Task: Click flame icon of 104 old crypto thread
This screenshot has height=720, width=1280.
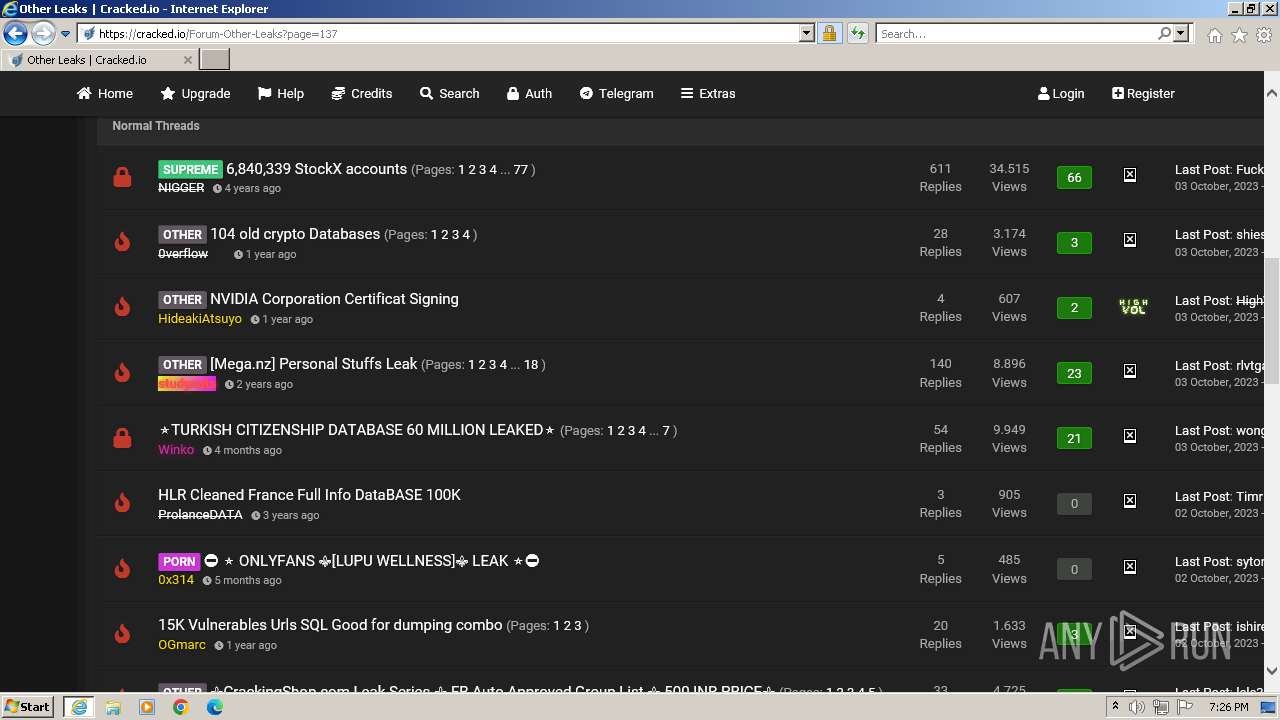Action: [122, 242]
